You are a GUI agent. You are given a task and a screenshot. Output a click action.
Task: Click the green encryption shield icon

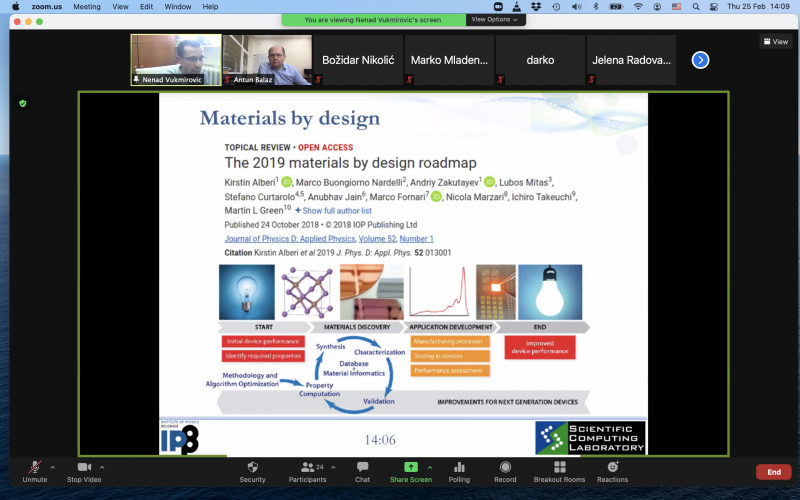pyautogui.click(x=22, y=104)
